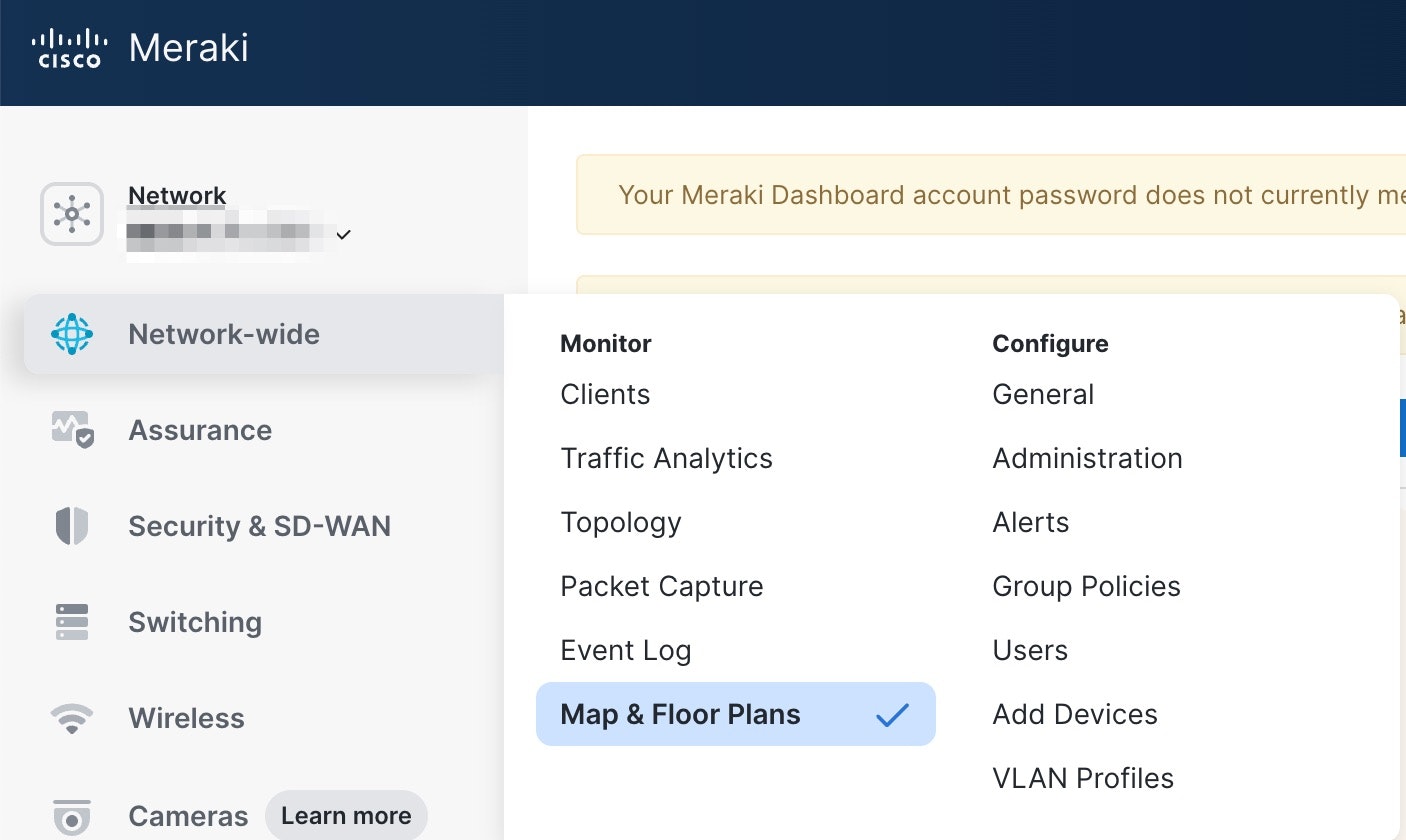Go to Group Policies under Configure
Viewport: 1406px width, 840px height.
[x=1086, y=586]
